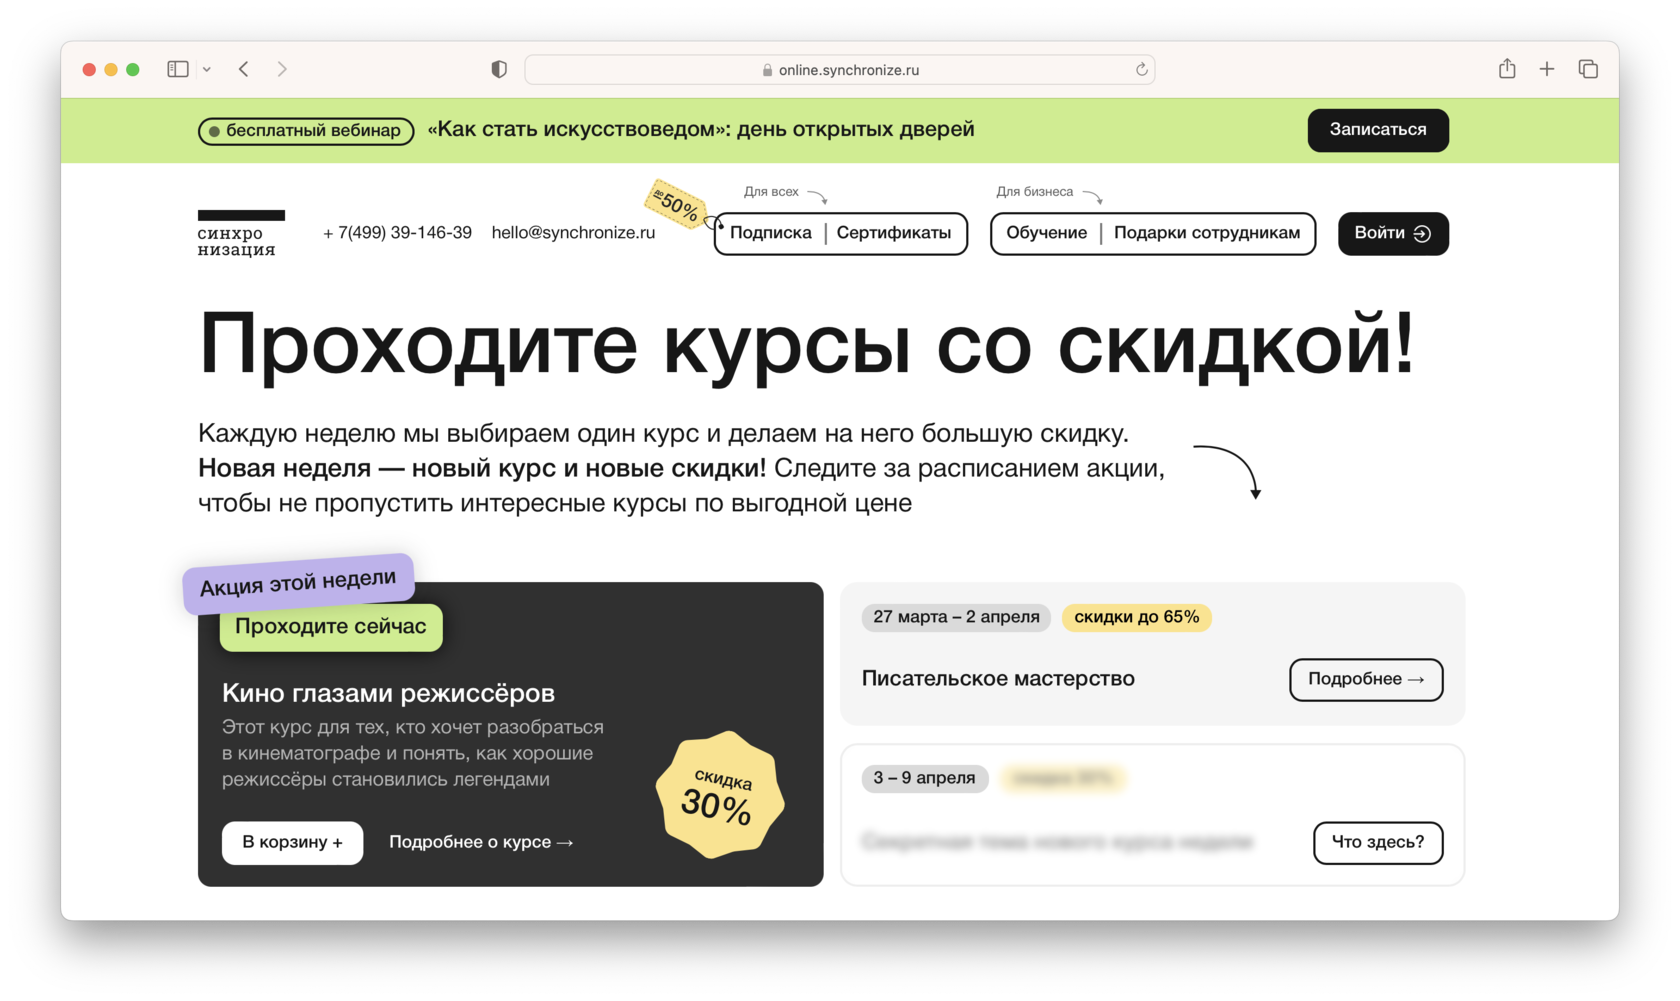
Task: Click the бесплатный вебинар badge
Action: tap(306, 130)
